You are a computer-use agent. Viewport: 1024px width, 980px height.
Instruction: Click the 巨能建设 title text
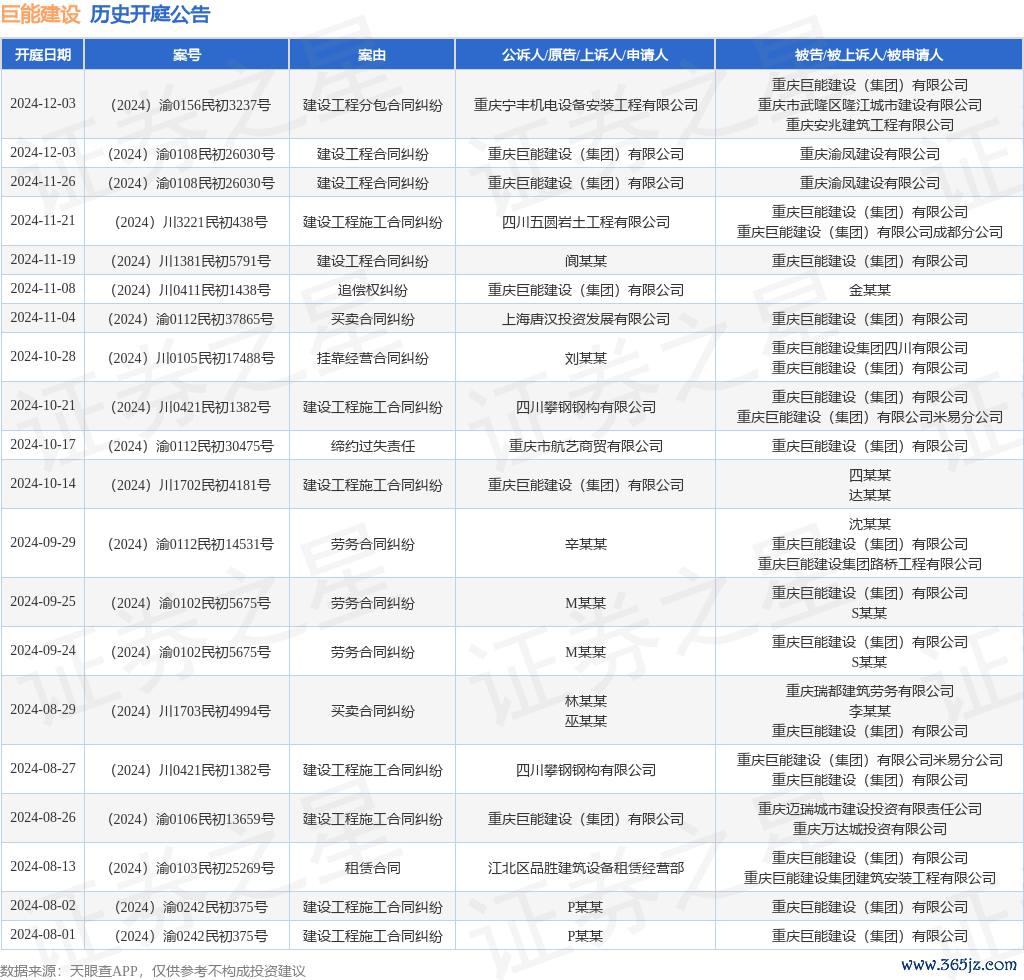(x=40, y=14)
